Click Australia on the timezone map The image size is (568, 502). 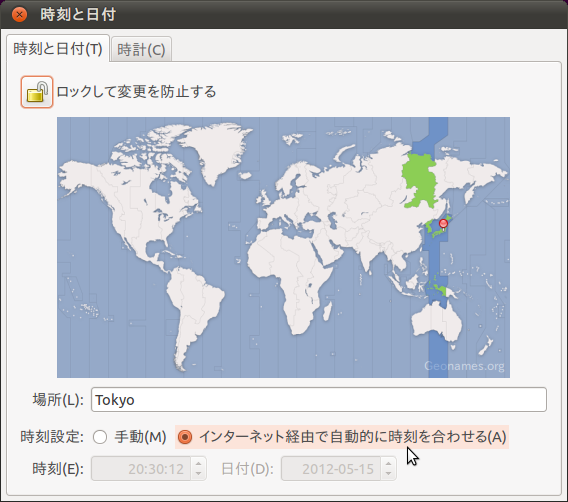coord(436,322)
